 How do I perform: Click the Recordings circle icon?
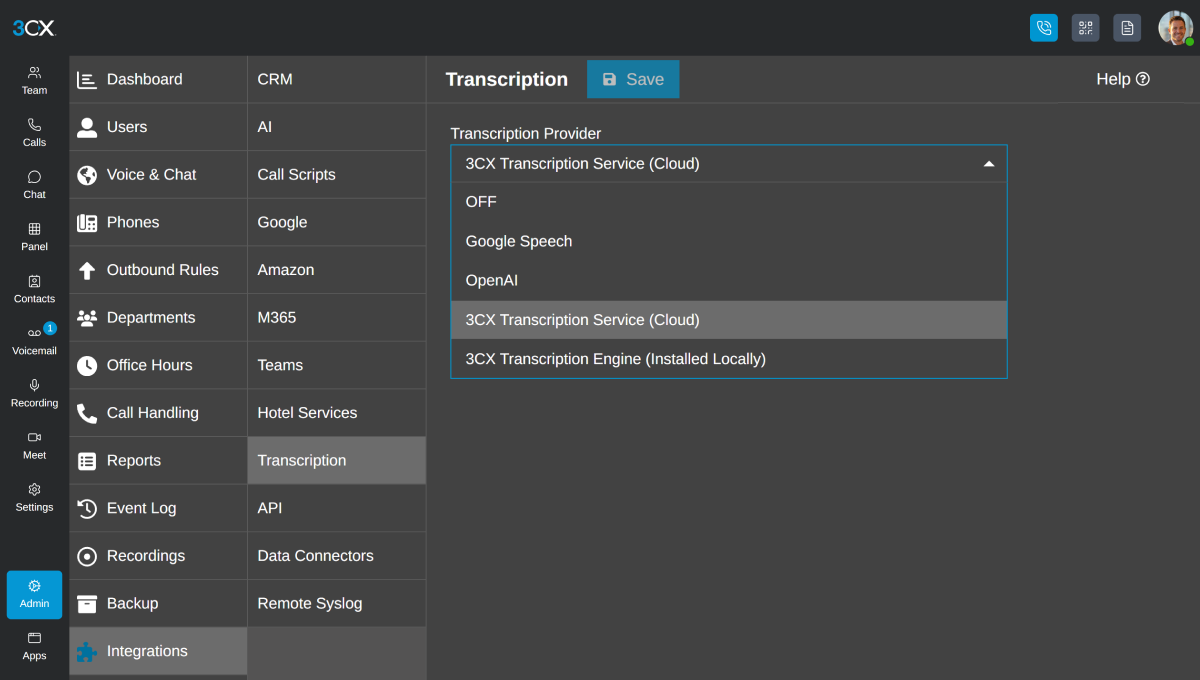point(87,556)
